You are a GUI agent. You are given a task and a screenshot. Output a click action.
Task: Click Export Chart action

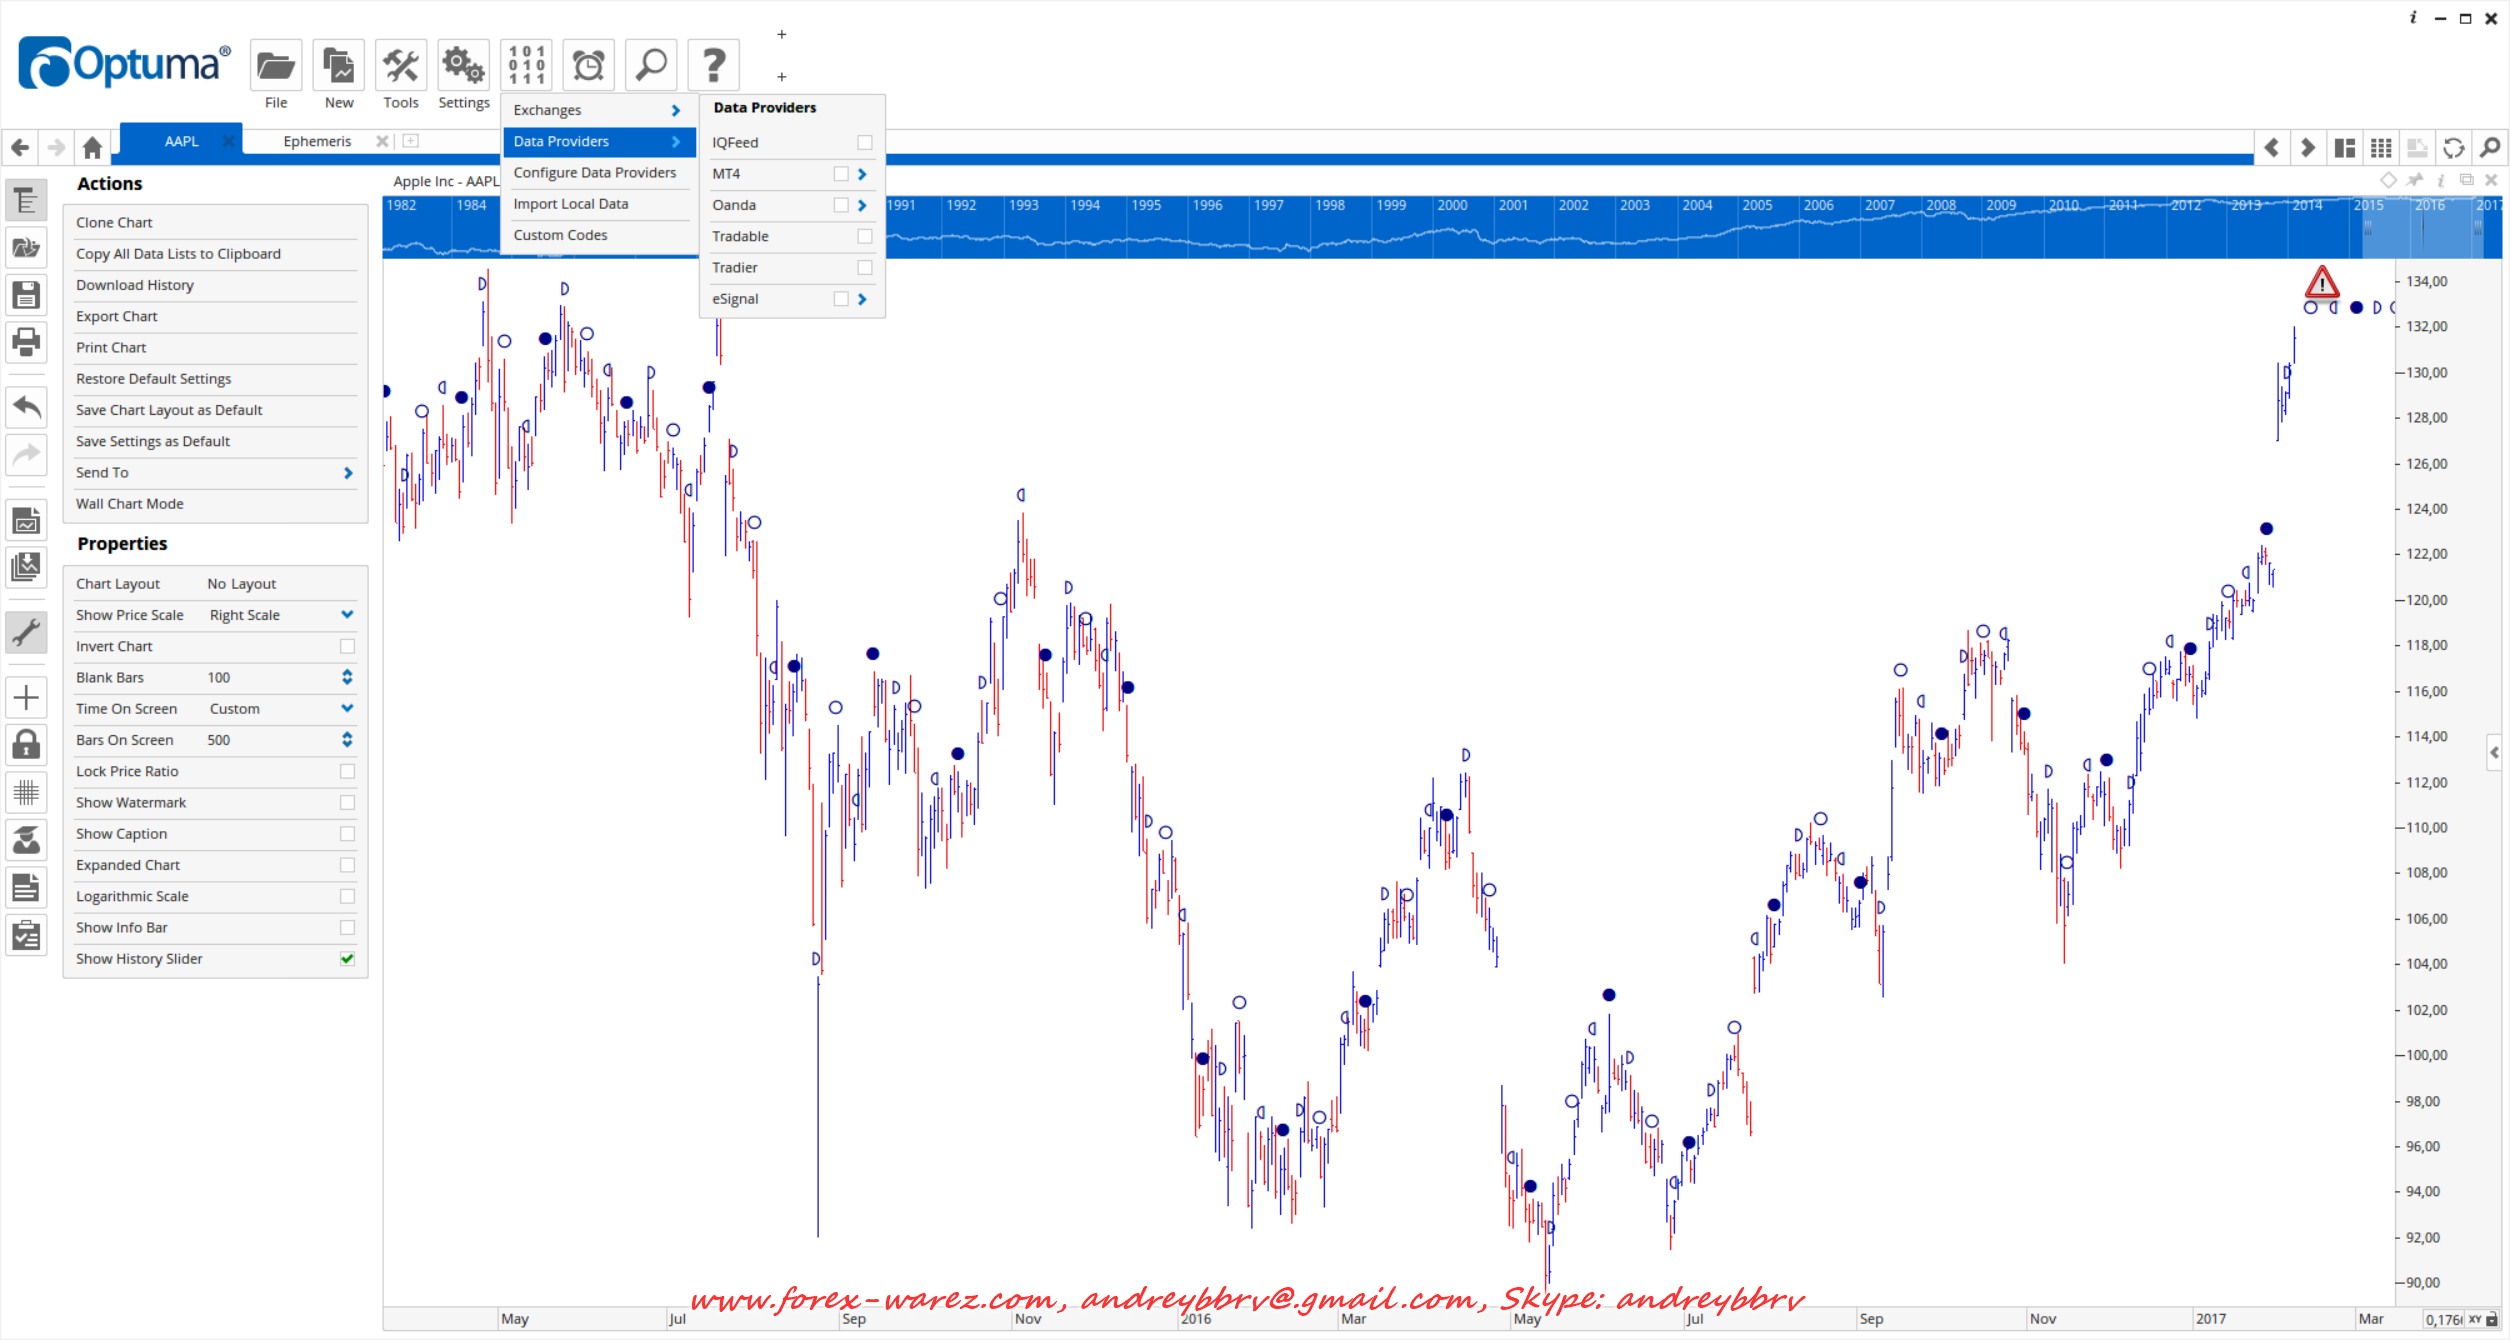click(117, 316)
